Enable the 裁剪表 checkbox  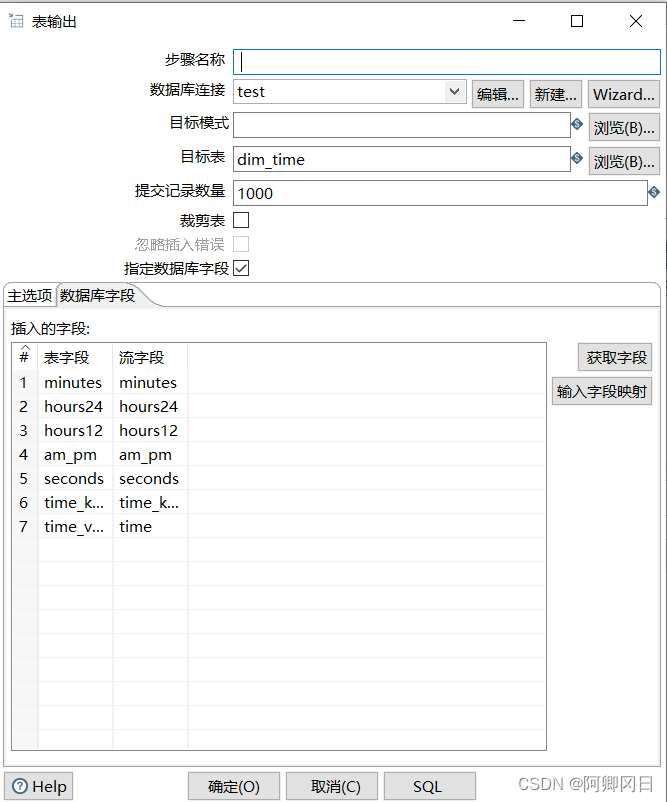point(241,220)
